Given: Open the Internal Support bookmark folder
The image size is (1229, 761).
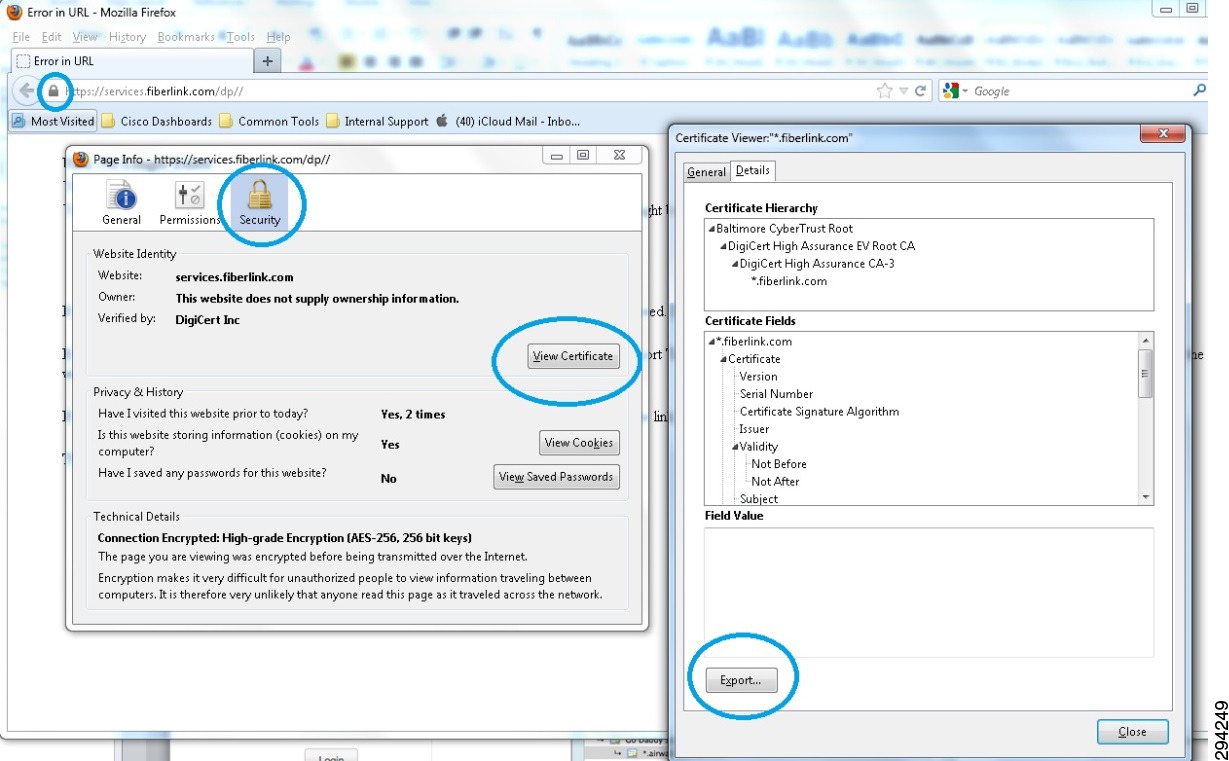Looking at the screenshot, I should (377, 121).
